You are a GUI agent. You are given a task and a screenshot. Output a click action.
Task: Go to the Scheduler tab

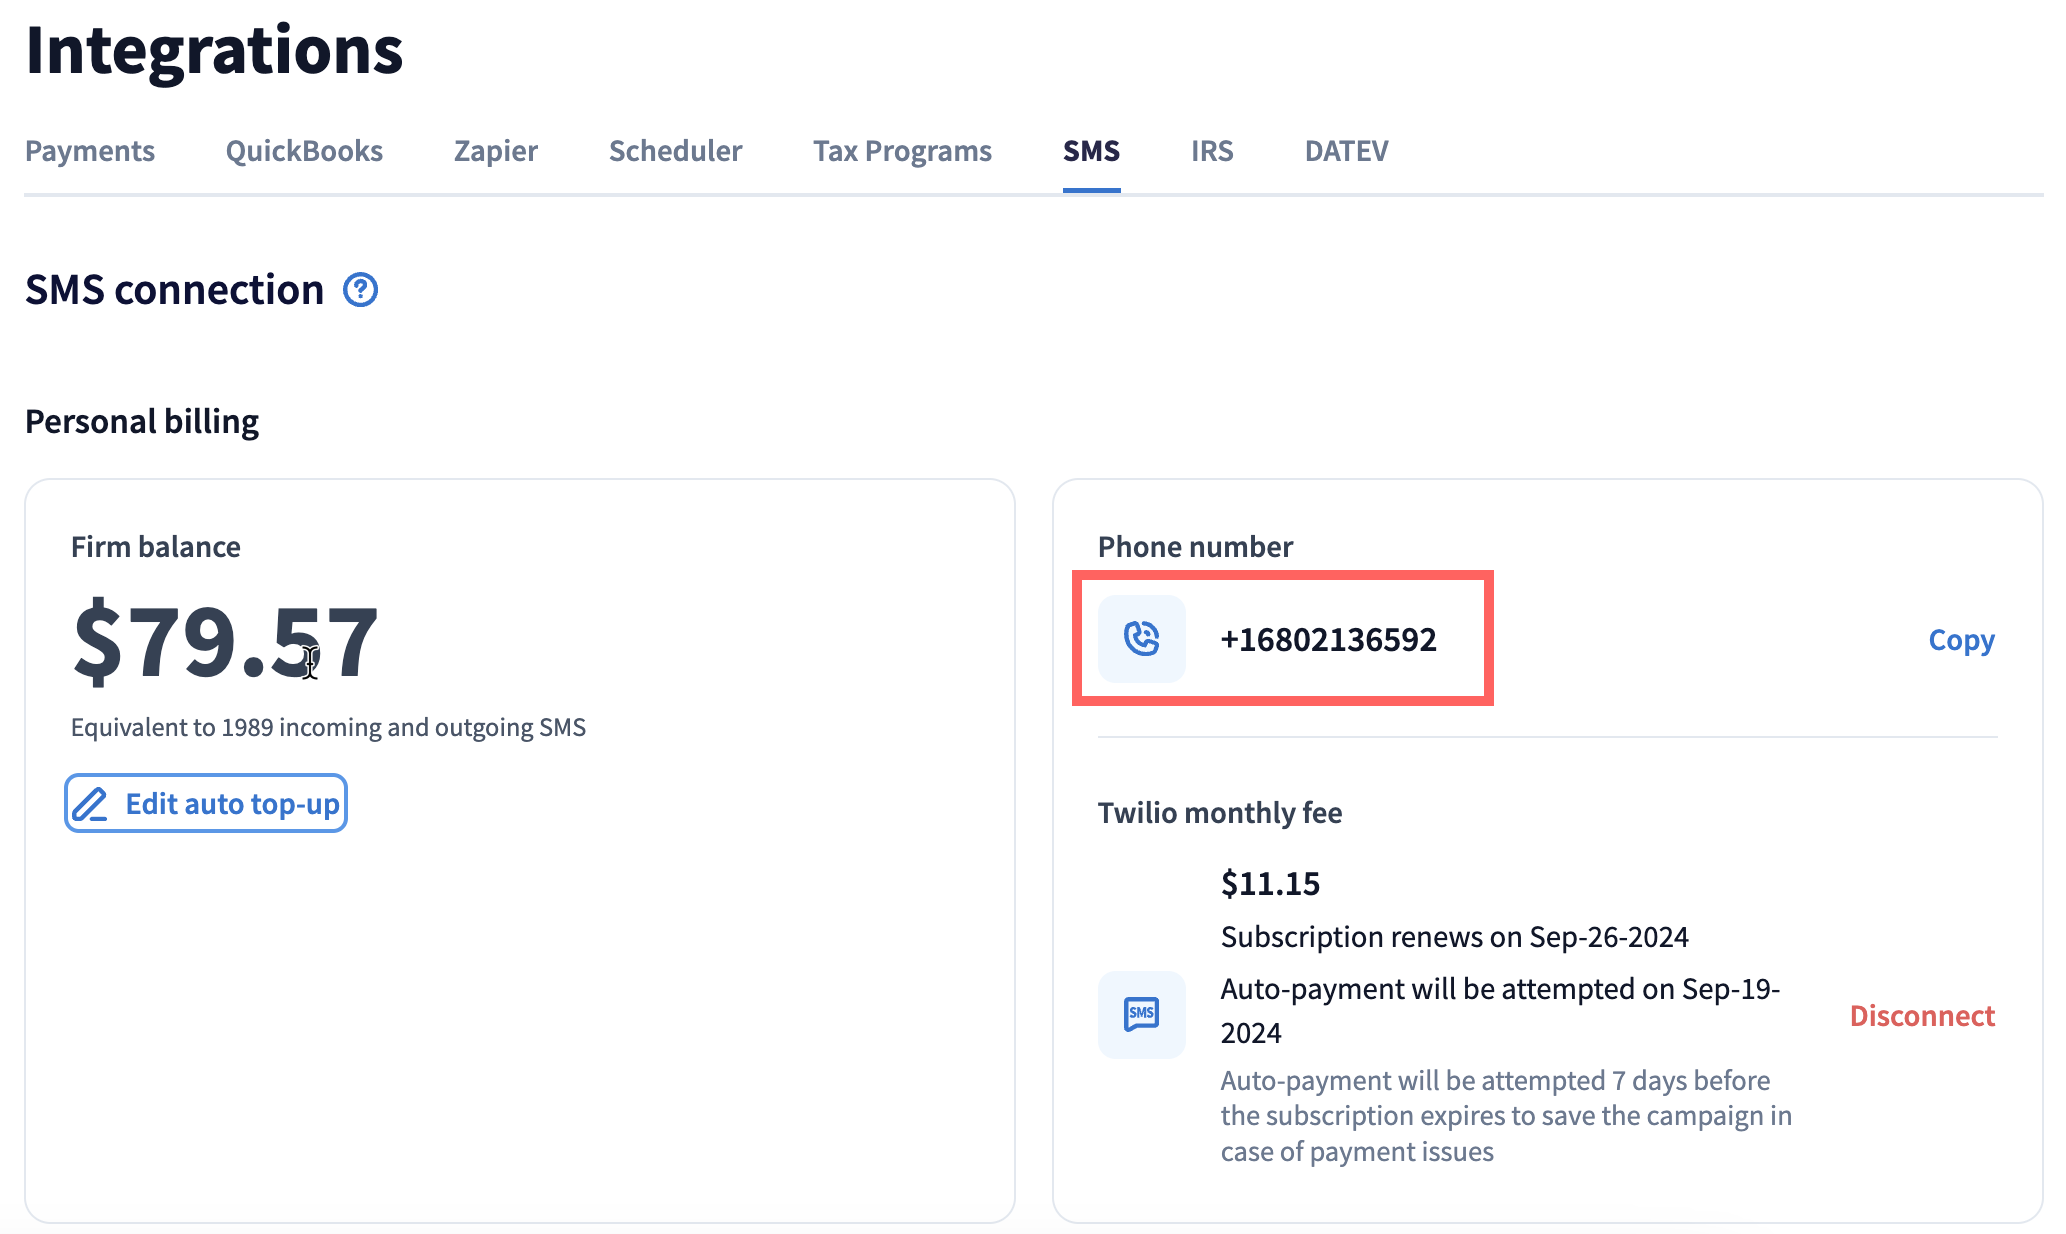tap(675, 151)
